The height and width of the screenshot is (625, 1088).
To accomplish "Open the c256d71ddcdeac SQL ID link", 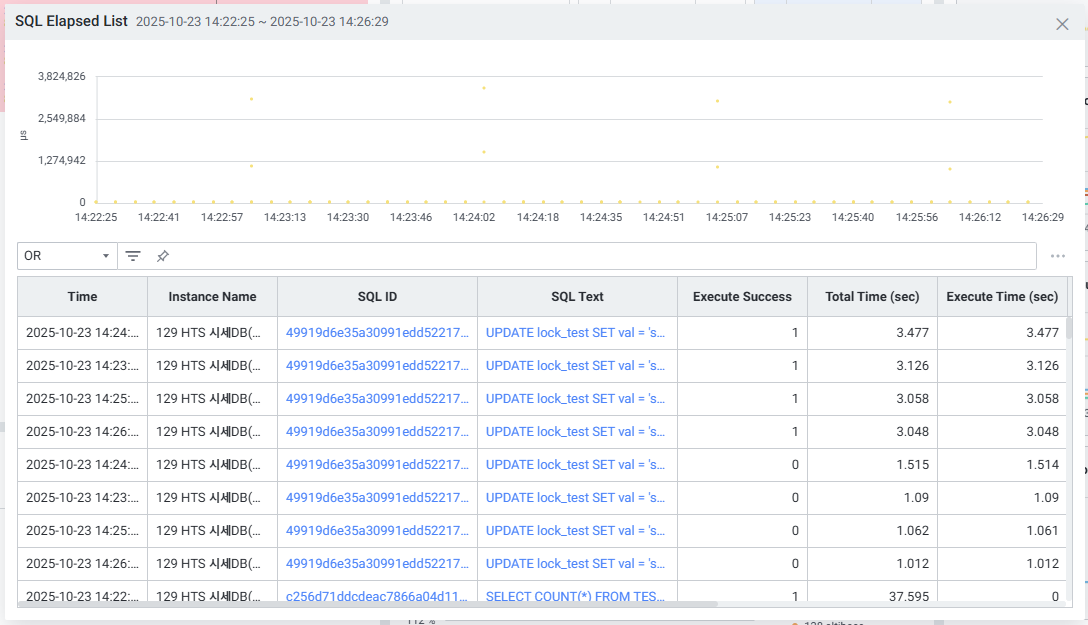I will 377,597.
